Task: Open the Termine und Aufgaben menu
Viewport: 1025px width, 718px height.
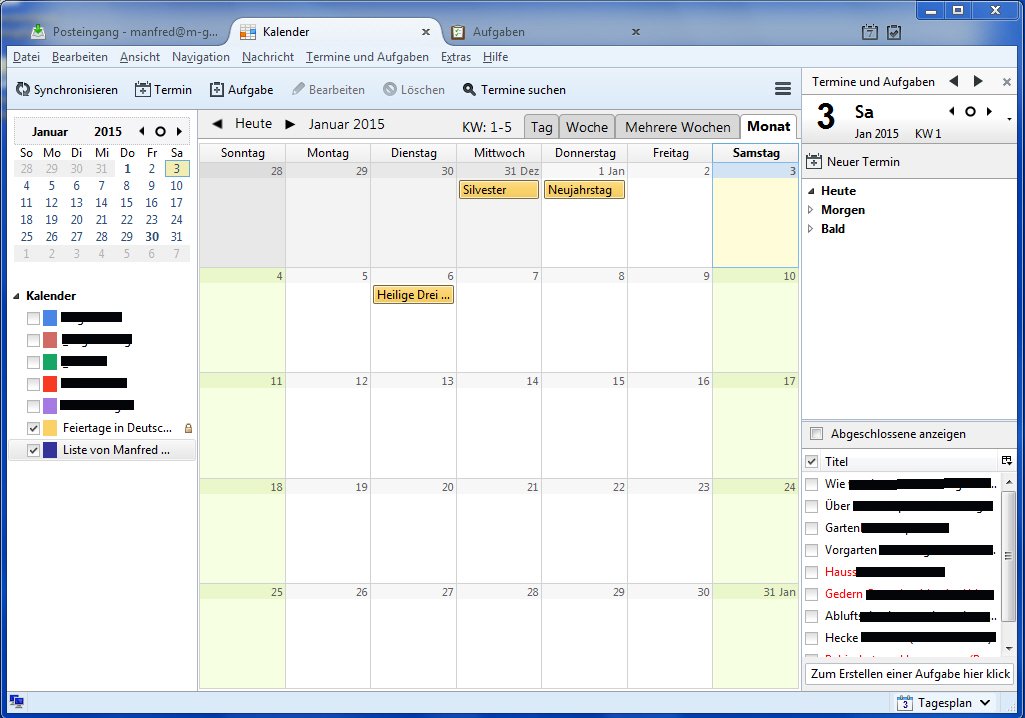Action: pos(367,57)
